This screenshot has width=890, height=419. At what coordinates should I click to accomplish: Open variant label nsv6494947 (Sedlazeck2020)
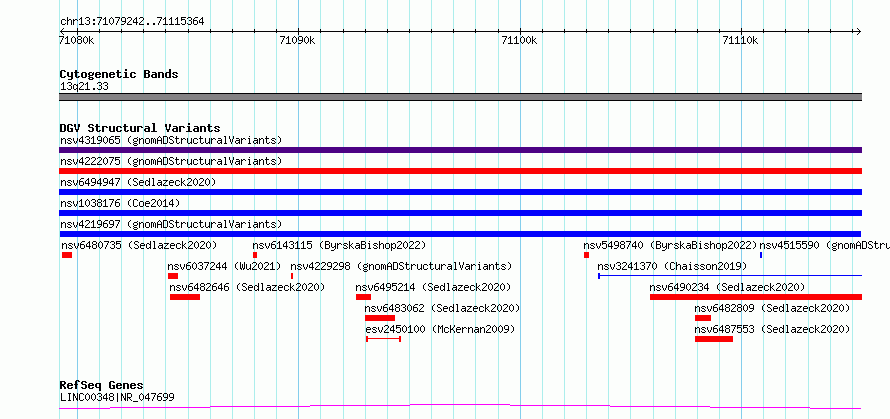click(x=138, y=182)
